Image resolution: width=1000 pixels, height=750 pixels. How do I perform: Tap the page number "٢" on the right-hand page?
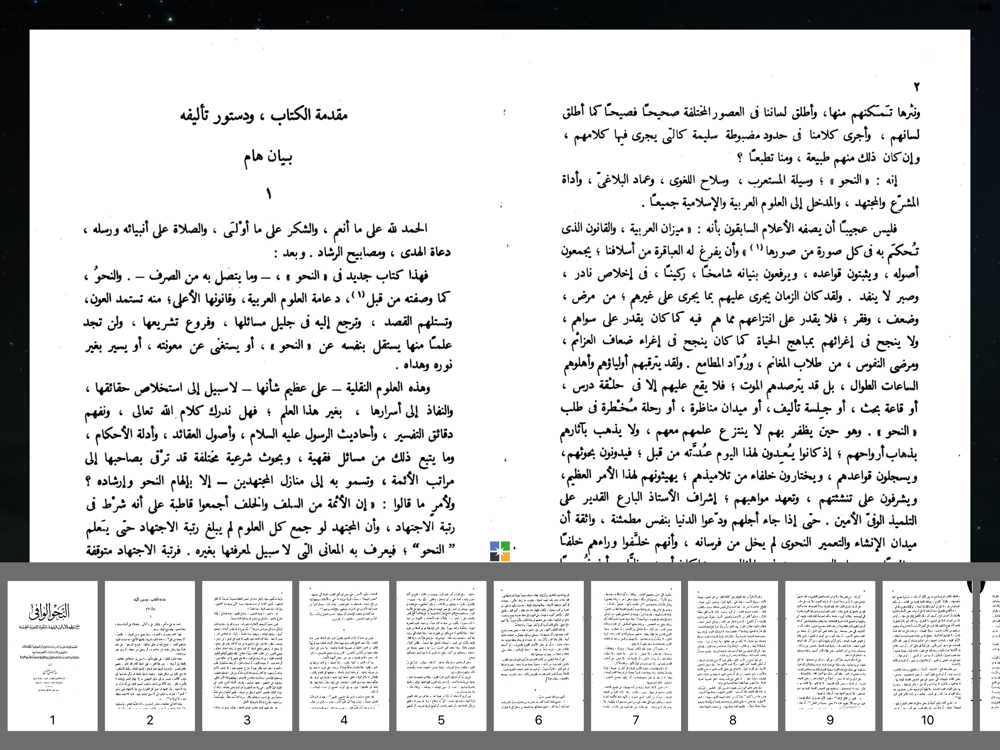(x=917, y=87)
